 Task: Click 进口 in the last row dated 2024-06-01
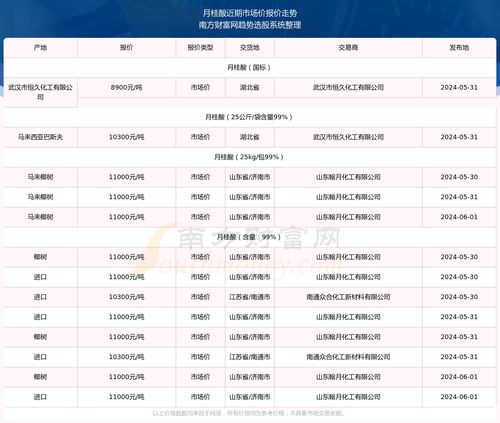click(40, 397)
